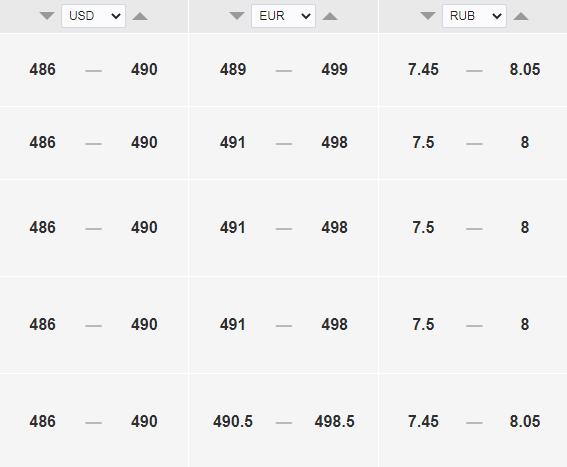Screen dimensions: 567x467
Task: Click the 8.05 RUB sell rate in first row
Action: [525, 69]
